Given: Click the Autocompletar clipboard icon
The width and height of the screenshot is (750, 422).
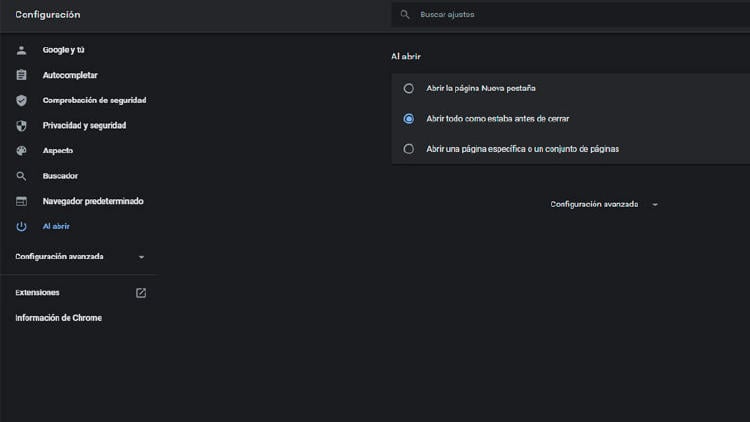Looking at the screenshot, I should [21, 75].
